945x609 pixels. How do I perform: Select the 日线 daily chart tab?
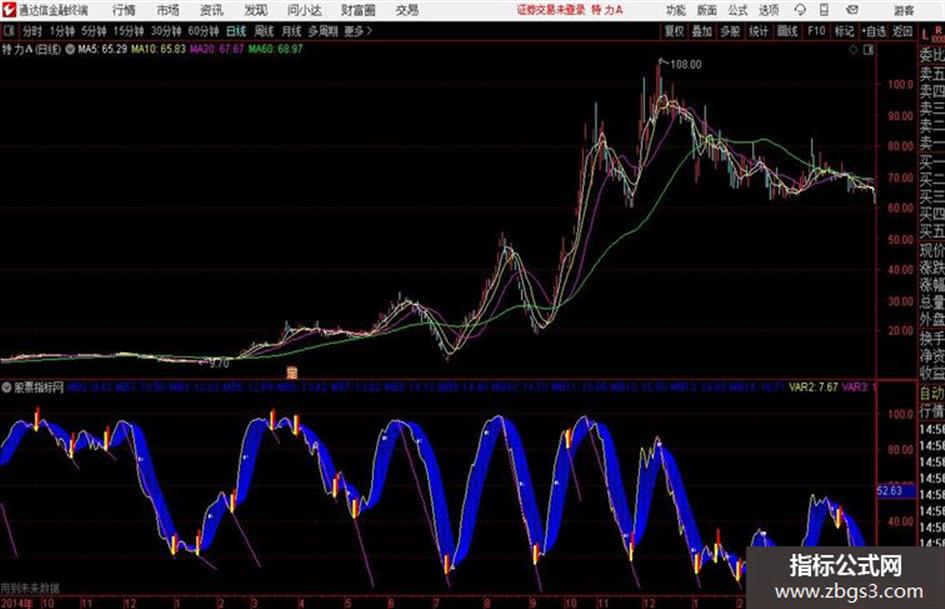[236, 31]
